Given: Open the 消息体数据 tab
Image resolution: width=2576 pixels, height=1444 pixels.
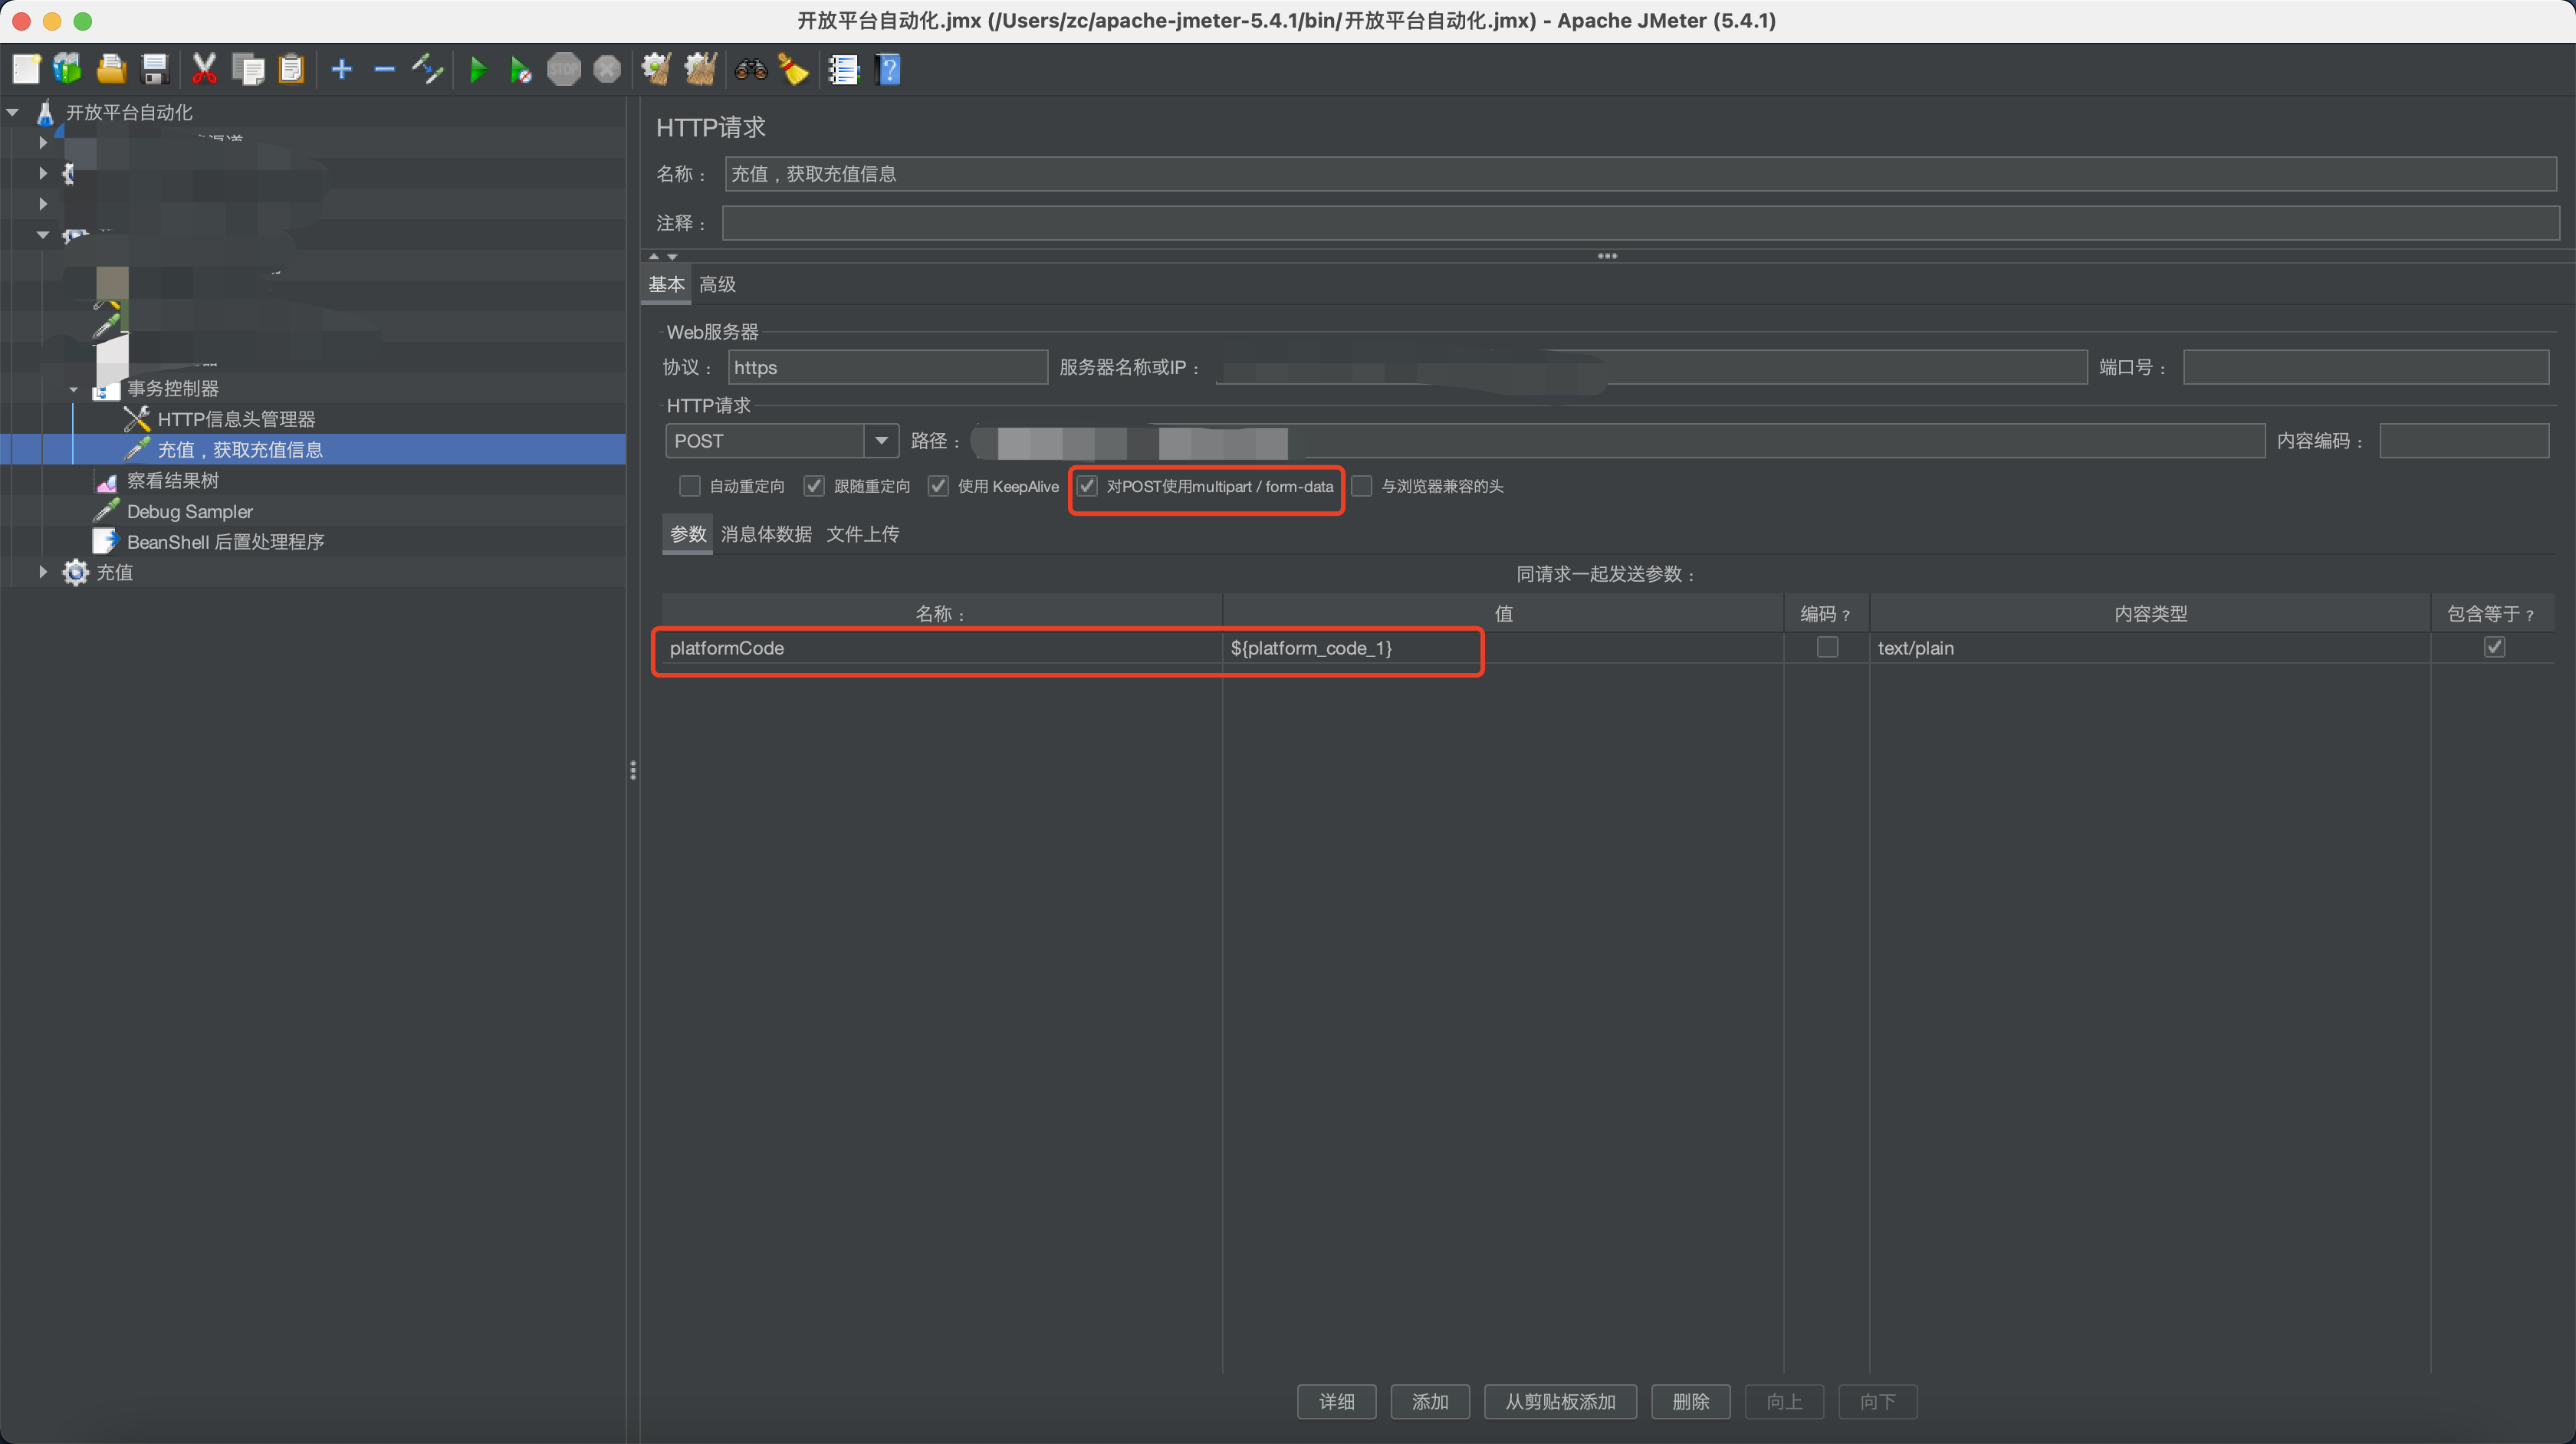Looking at the screenshot, I should click(x=764, y=534).
